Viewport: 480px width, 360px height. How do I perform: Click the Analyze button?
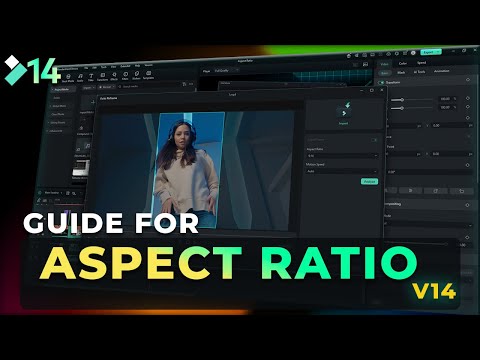(369, 181)
